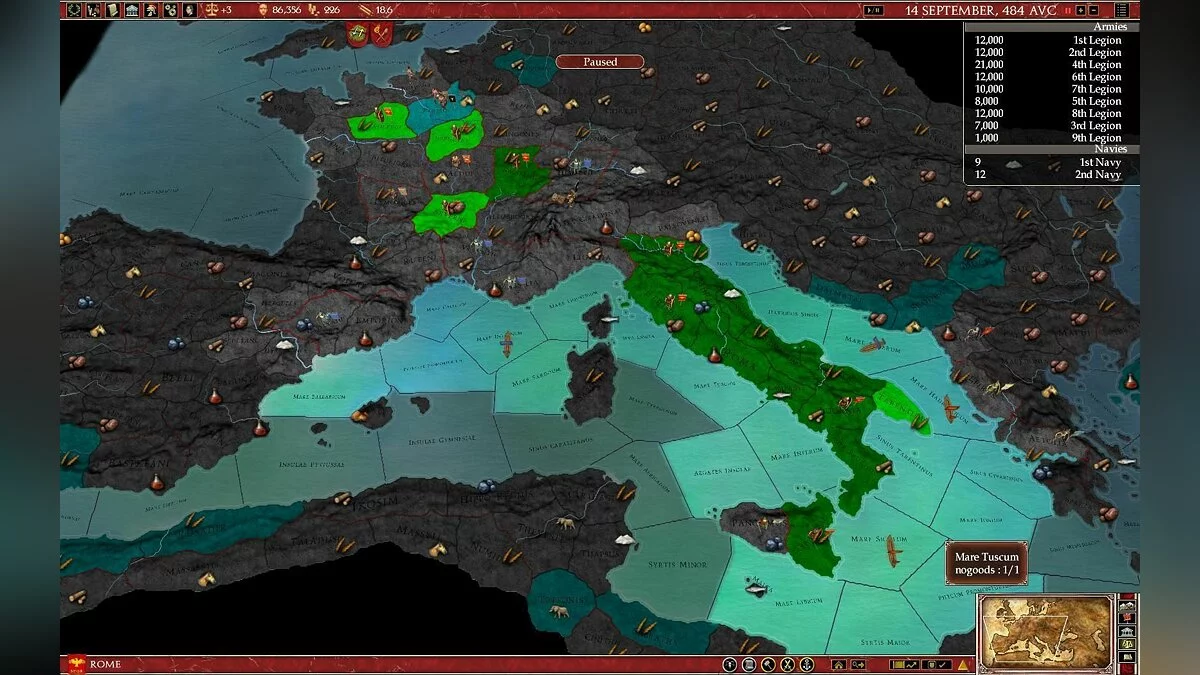Select the ship in Mare Siculum
The width and height of the screenshot is (1200, 675).
(x=894, y=550)
